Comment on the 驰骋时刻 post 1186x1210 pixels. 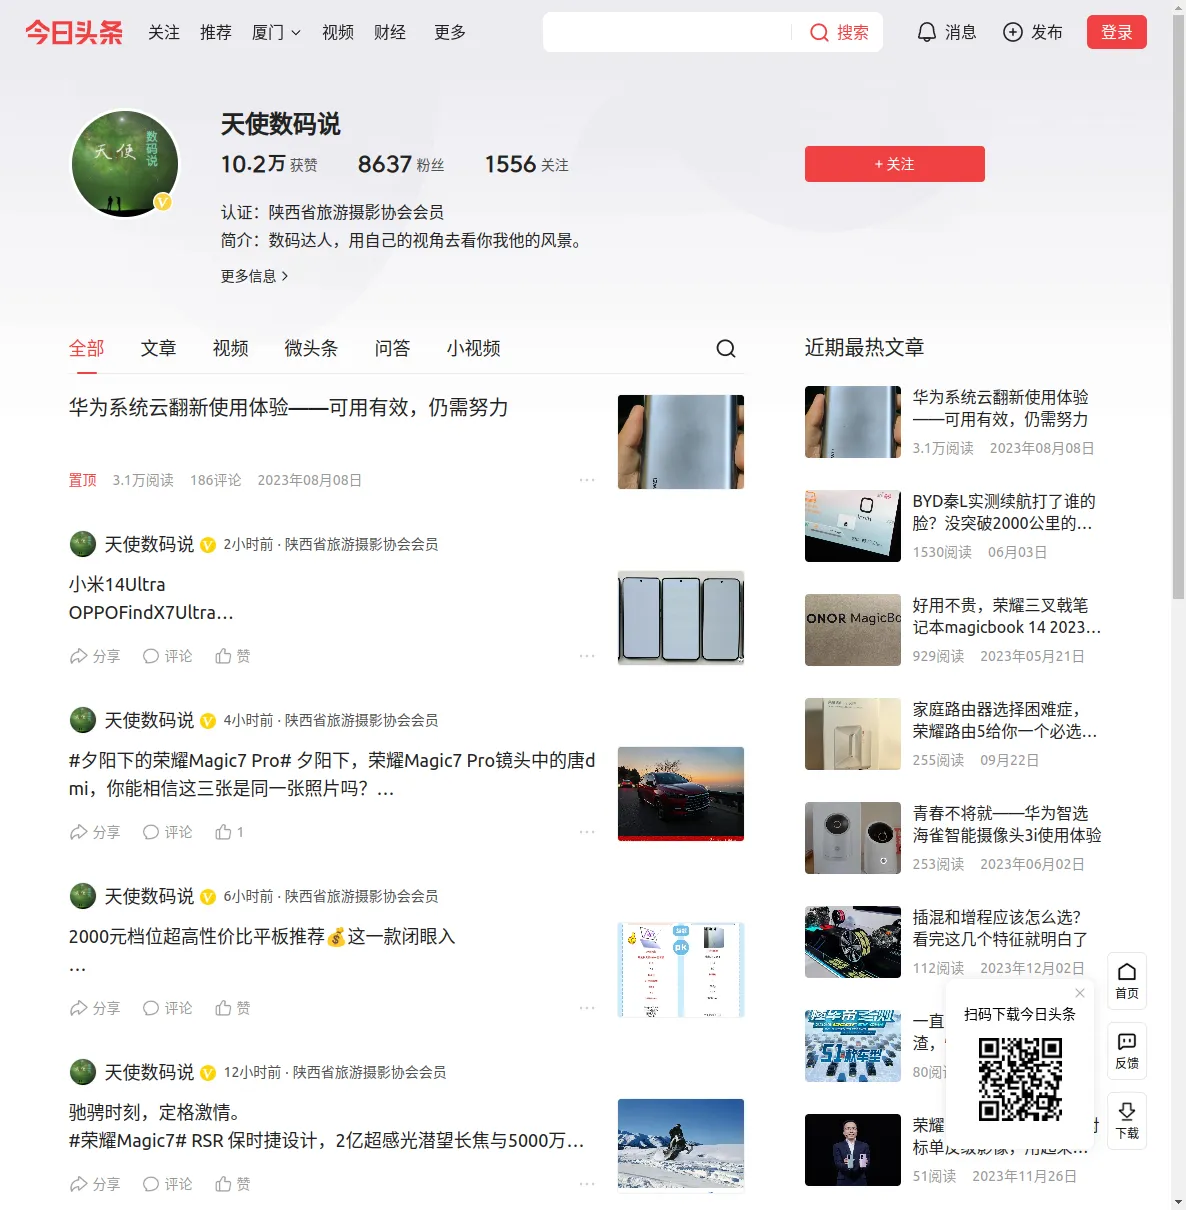168,1184
